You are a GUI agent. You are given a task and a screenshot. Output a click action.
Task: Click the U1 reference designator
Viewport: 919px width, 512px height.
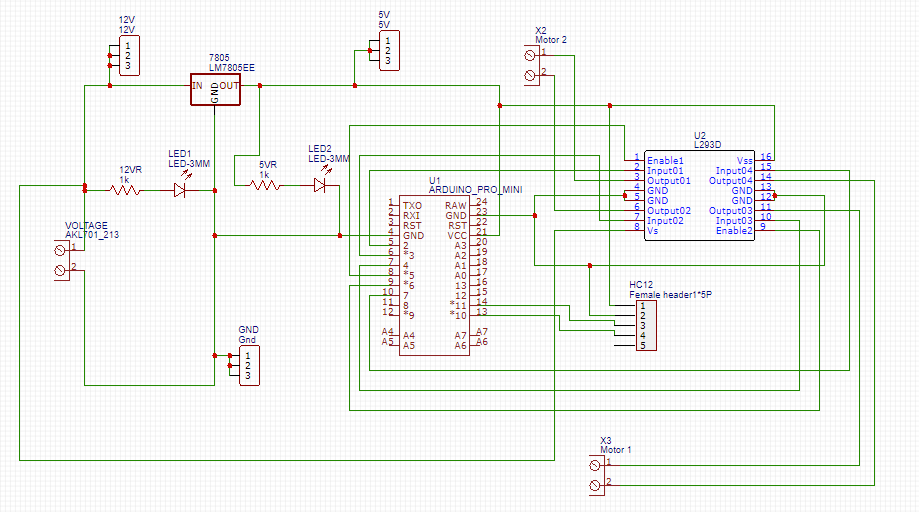[x=434, y=180]
